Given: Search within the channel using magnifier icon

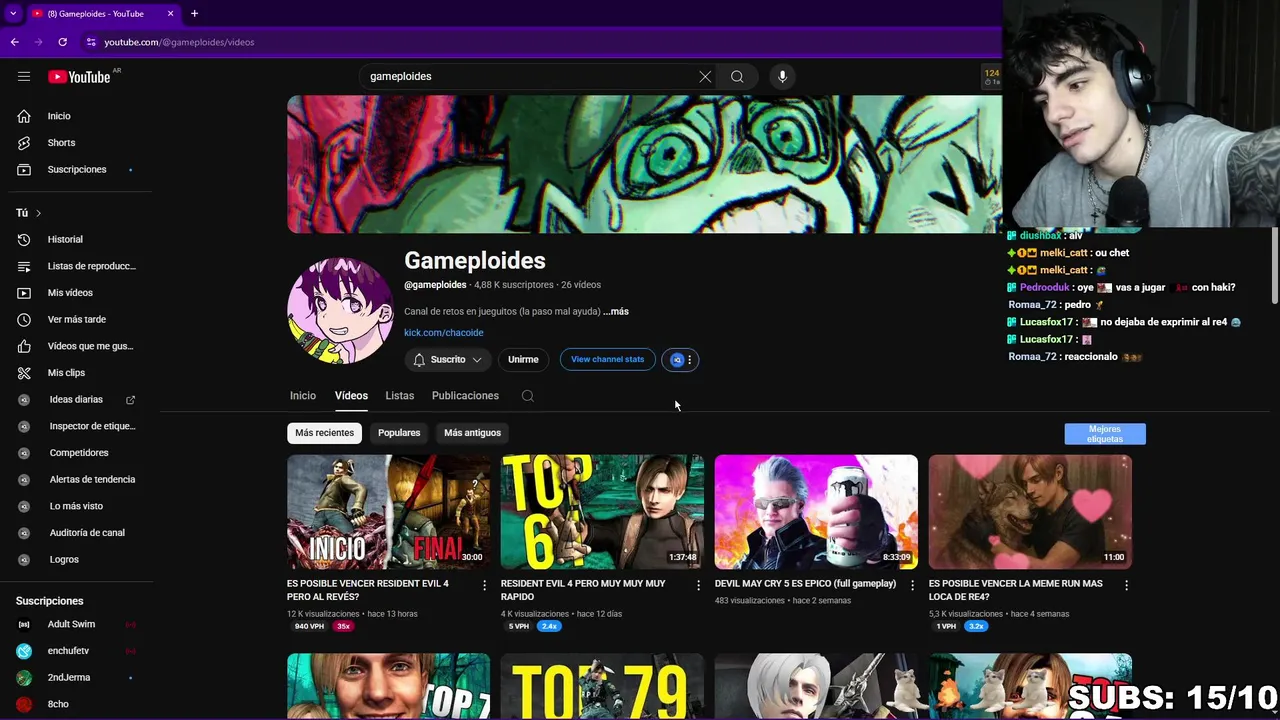Looking at the screenshot, I should (x=528, y=396).
